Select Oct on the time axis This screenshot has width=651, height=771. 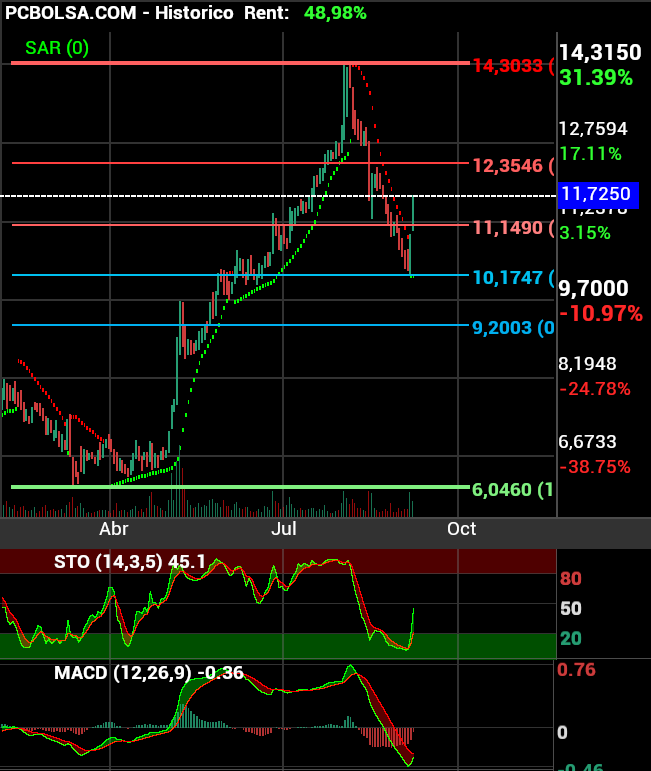(x=461, y=528)
